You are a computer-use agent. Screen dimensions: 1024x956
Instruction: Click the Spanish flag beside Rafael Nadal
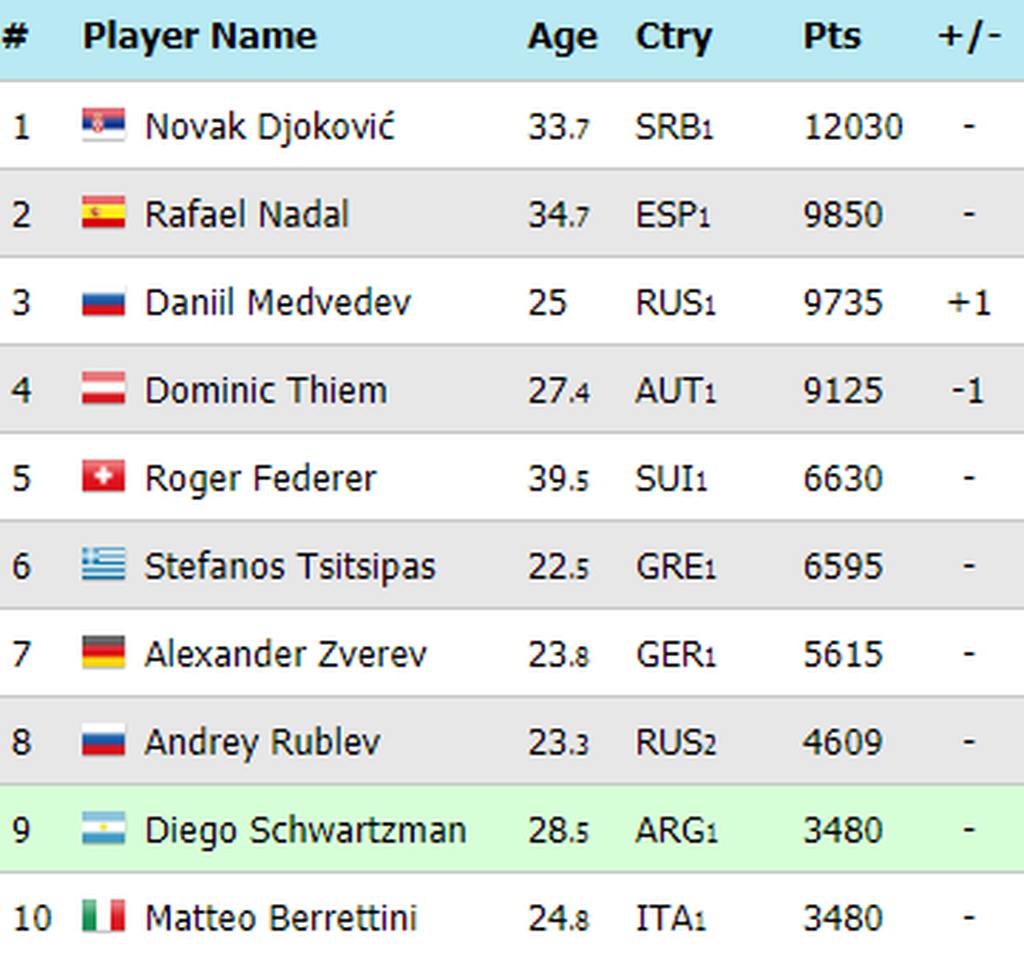tap(103, 214)
